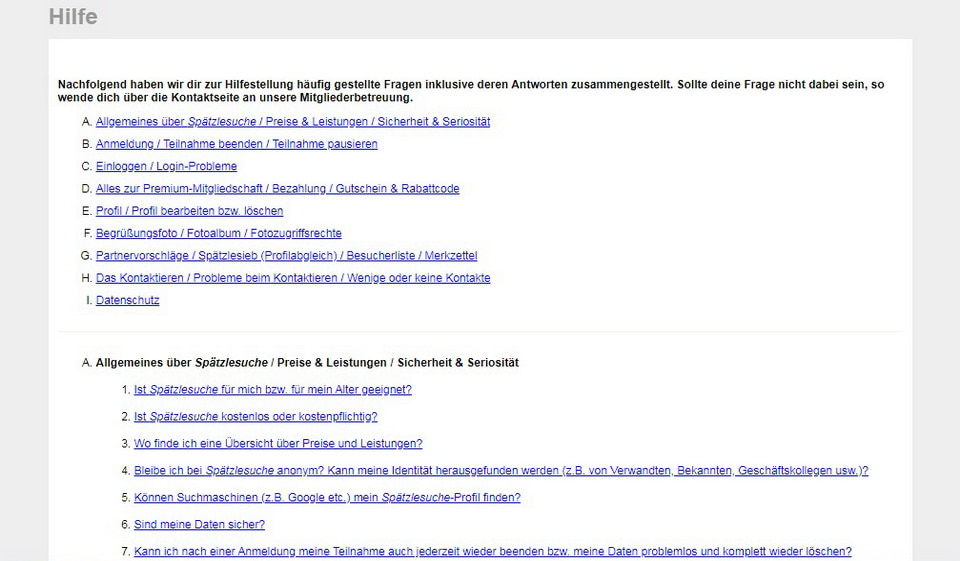Viewport: 960px width, 561px height.
Task: Open 'Begrüßungsfoto / Fotoalbum / Fotozugriffsrechte' link
Action: (x=218, y=233)
